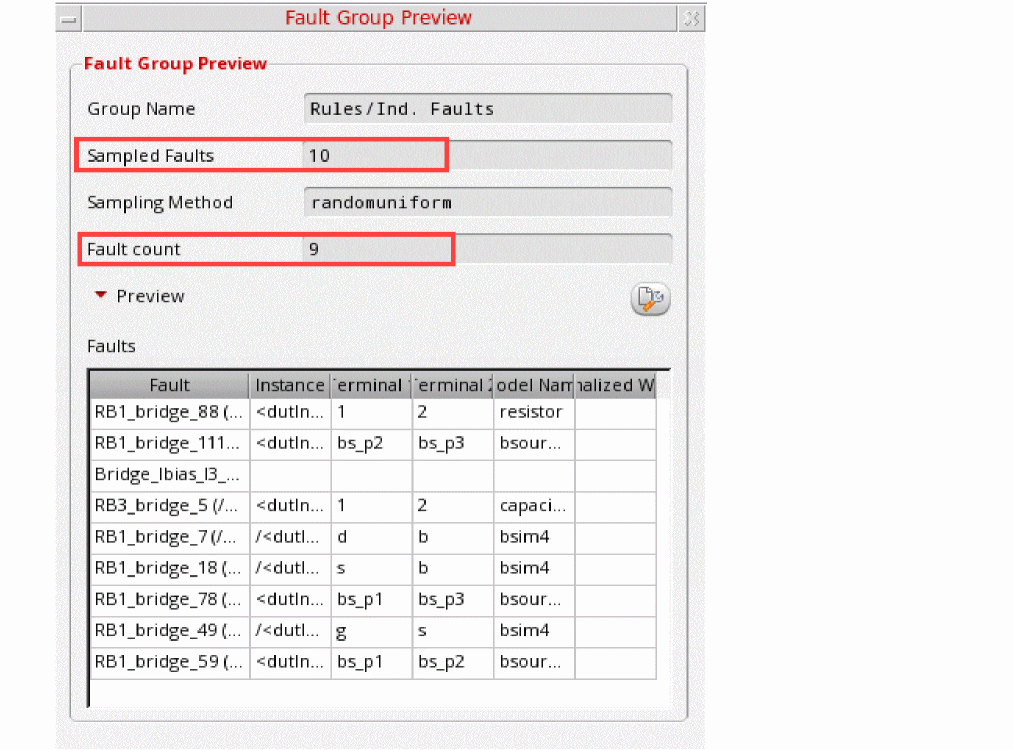Collapse the Preview section triangle
The width and height of the screenshot is (1013, 750).
100,295
